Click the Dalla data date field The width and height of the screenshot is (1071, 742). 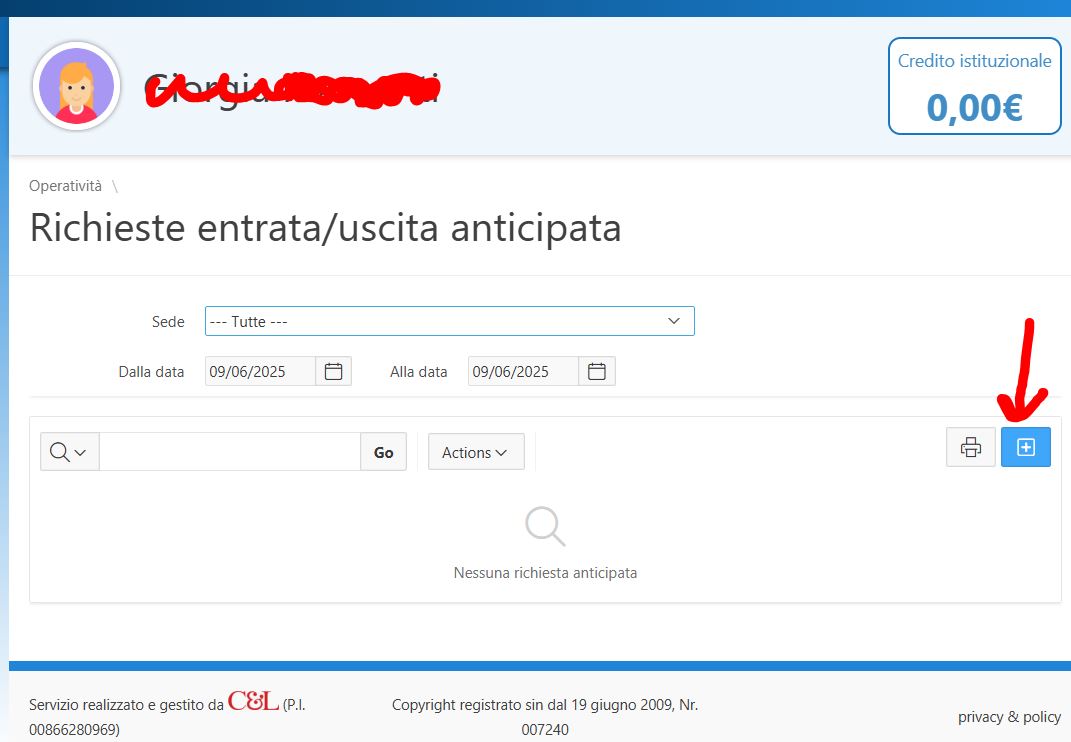click(260, 371)
